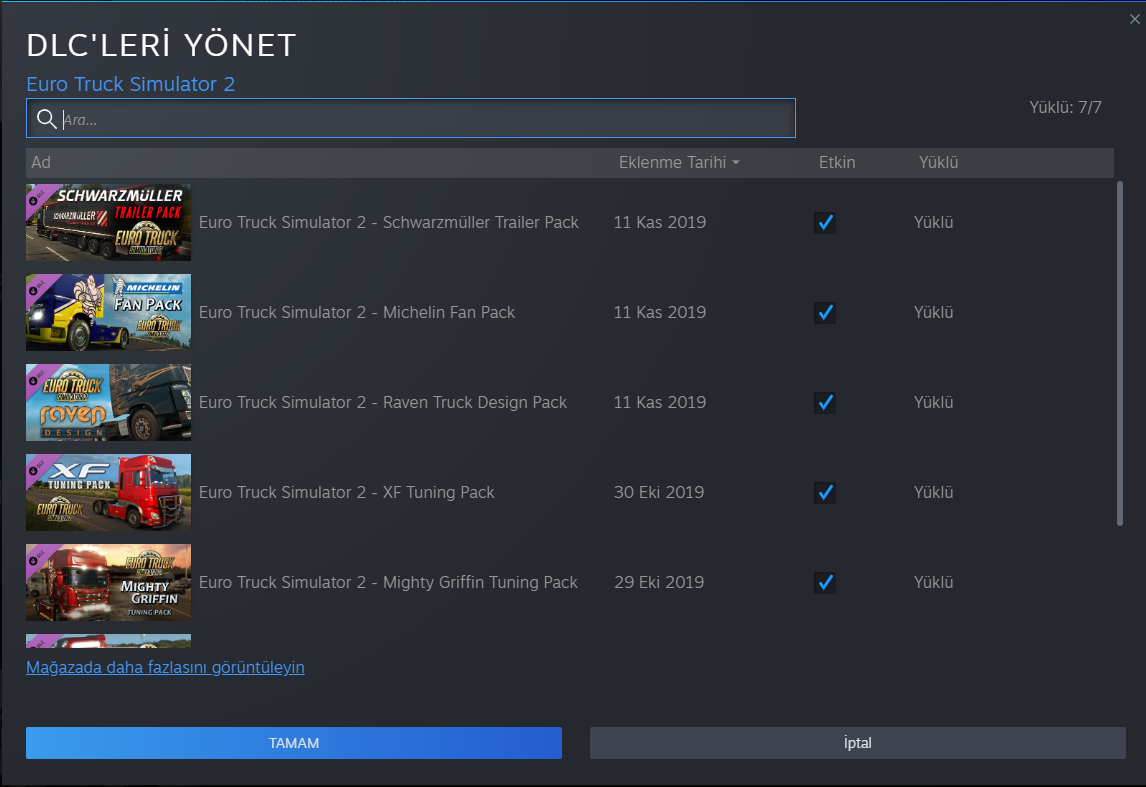Open the Raven Truck Design Pack thumbnail
1146x787 pixels.
108,402
